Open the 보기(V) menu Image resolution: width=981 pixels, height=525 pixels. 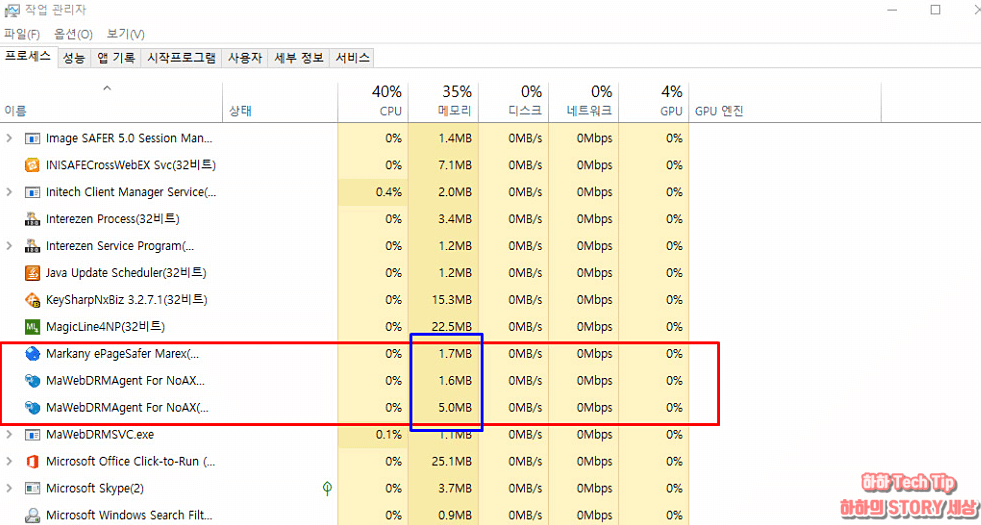point(125,34)
